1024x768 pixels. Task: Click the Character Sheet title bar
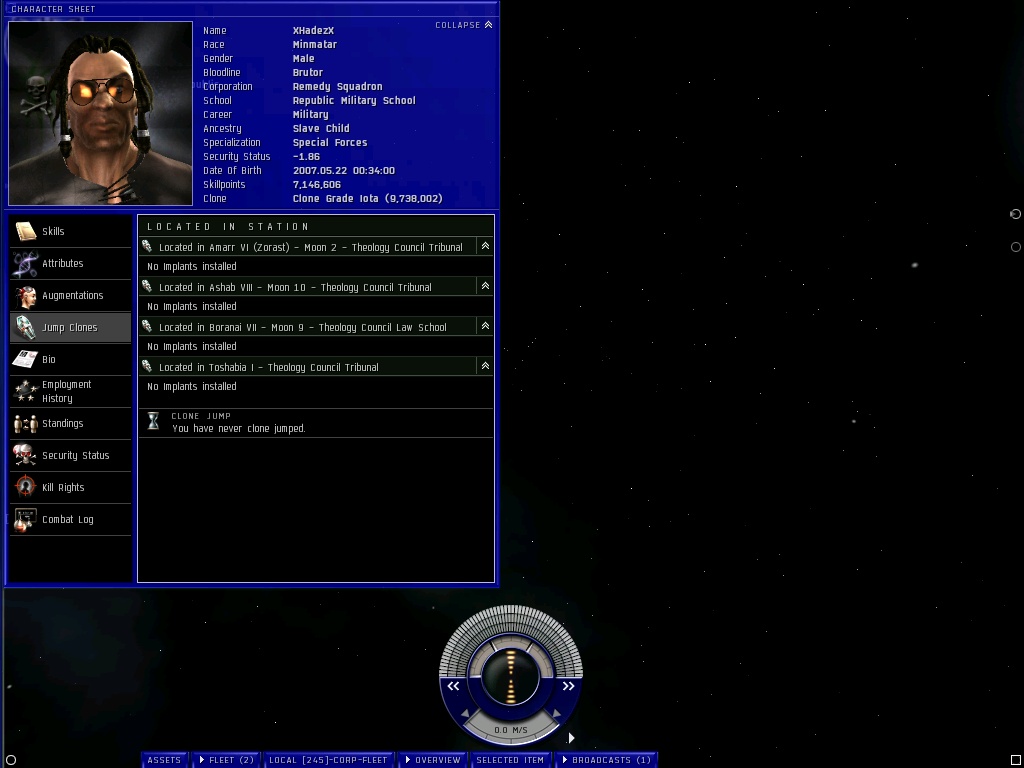click(x=251, y=8)
